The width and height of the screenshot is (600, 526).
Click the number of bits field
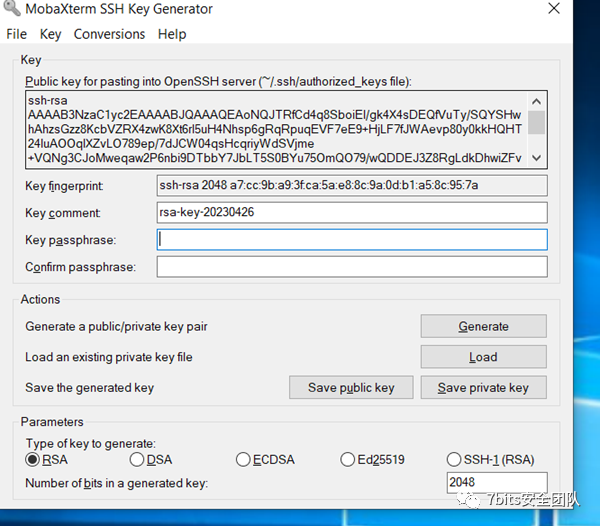pos(497,482)
